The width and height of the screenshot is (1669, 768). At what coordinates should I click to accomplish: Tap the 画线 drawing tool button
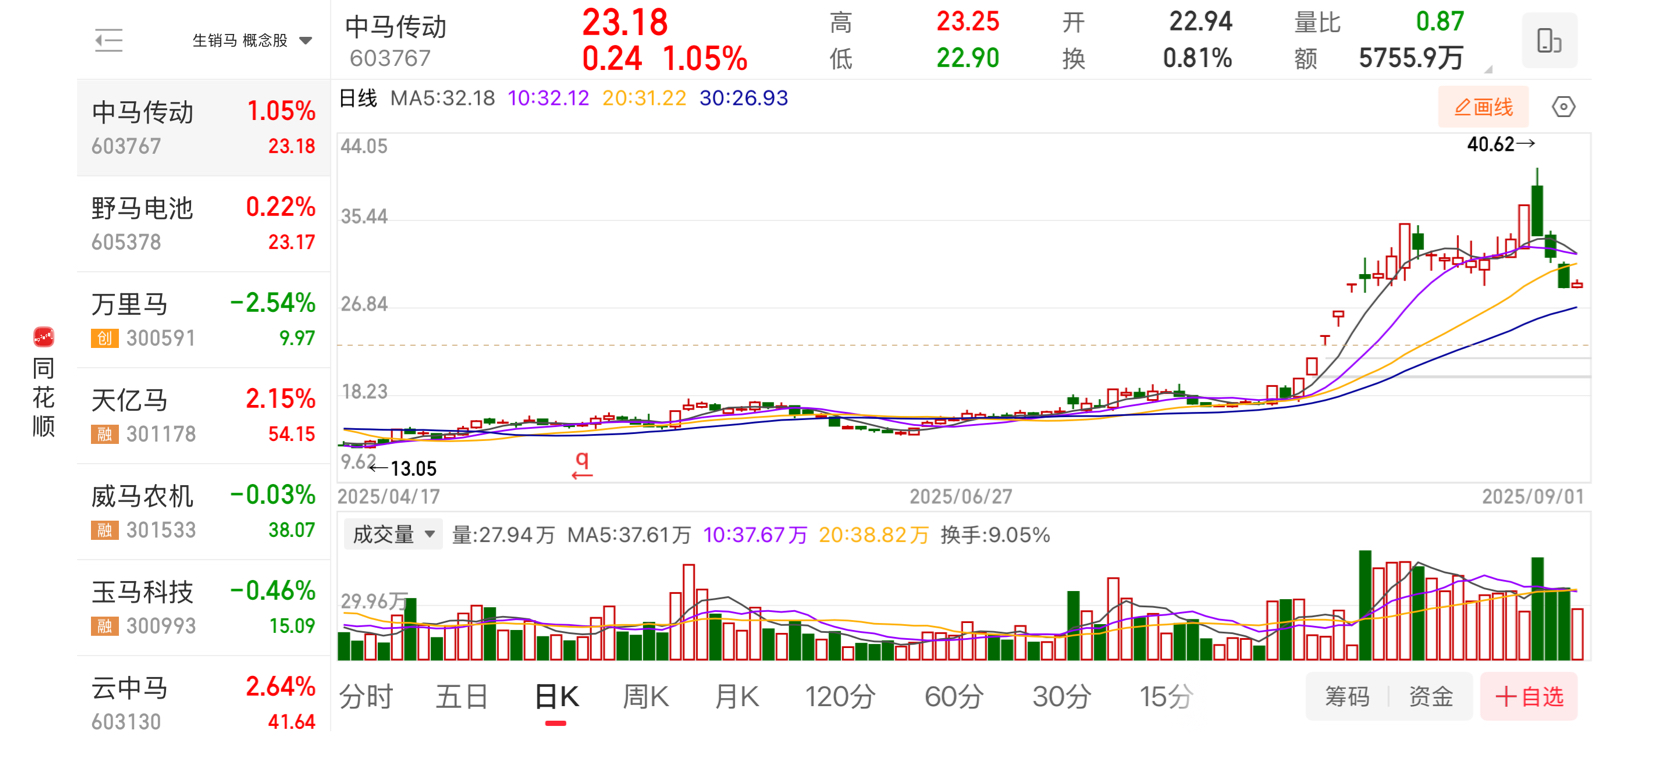pyautogui.click(x=1483, y=107)
